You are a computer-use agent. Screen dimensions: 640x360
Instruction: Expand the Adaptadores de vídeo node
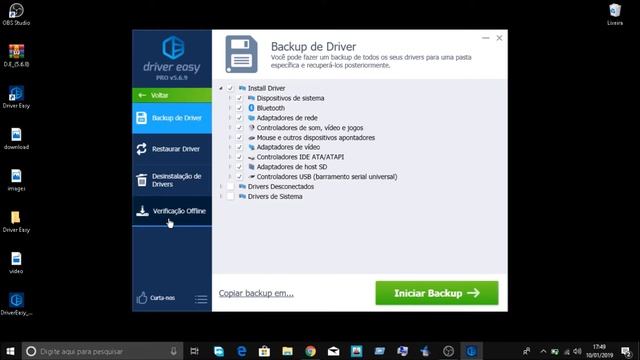click(x=230, y=147)
